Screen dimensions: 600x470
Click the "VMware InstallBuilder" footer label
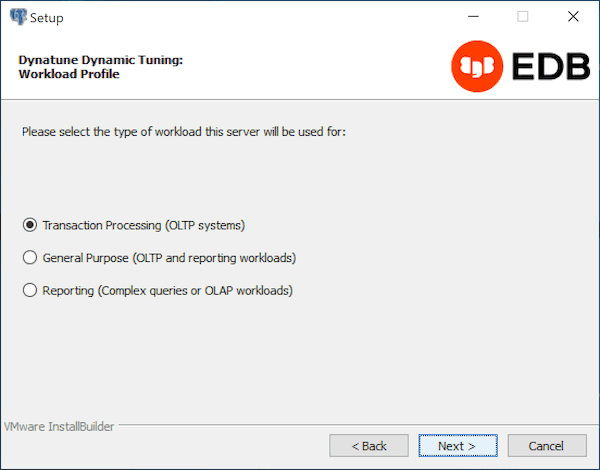point(59,426)
